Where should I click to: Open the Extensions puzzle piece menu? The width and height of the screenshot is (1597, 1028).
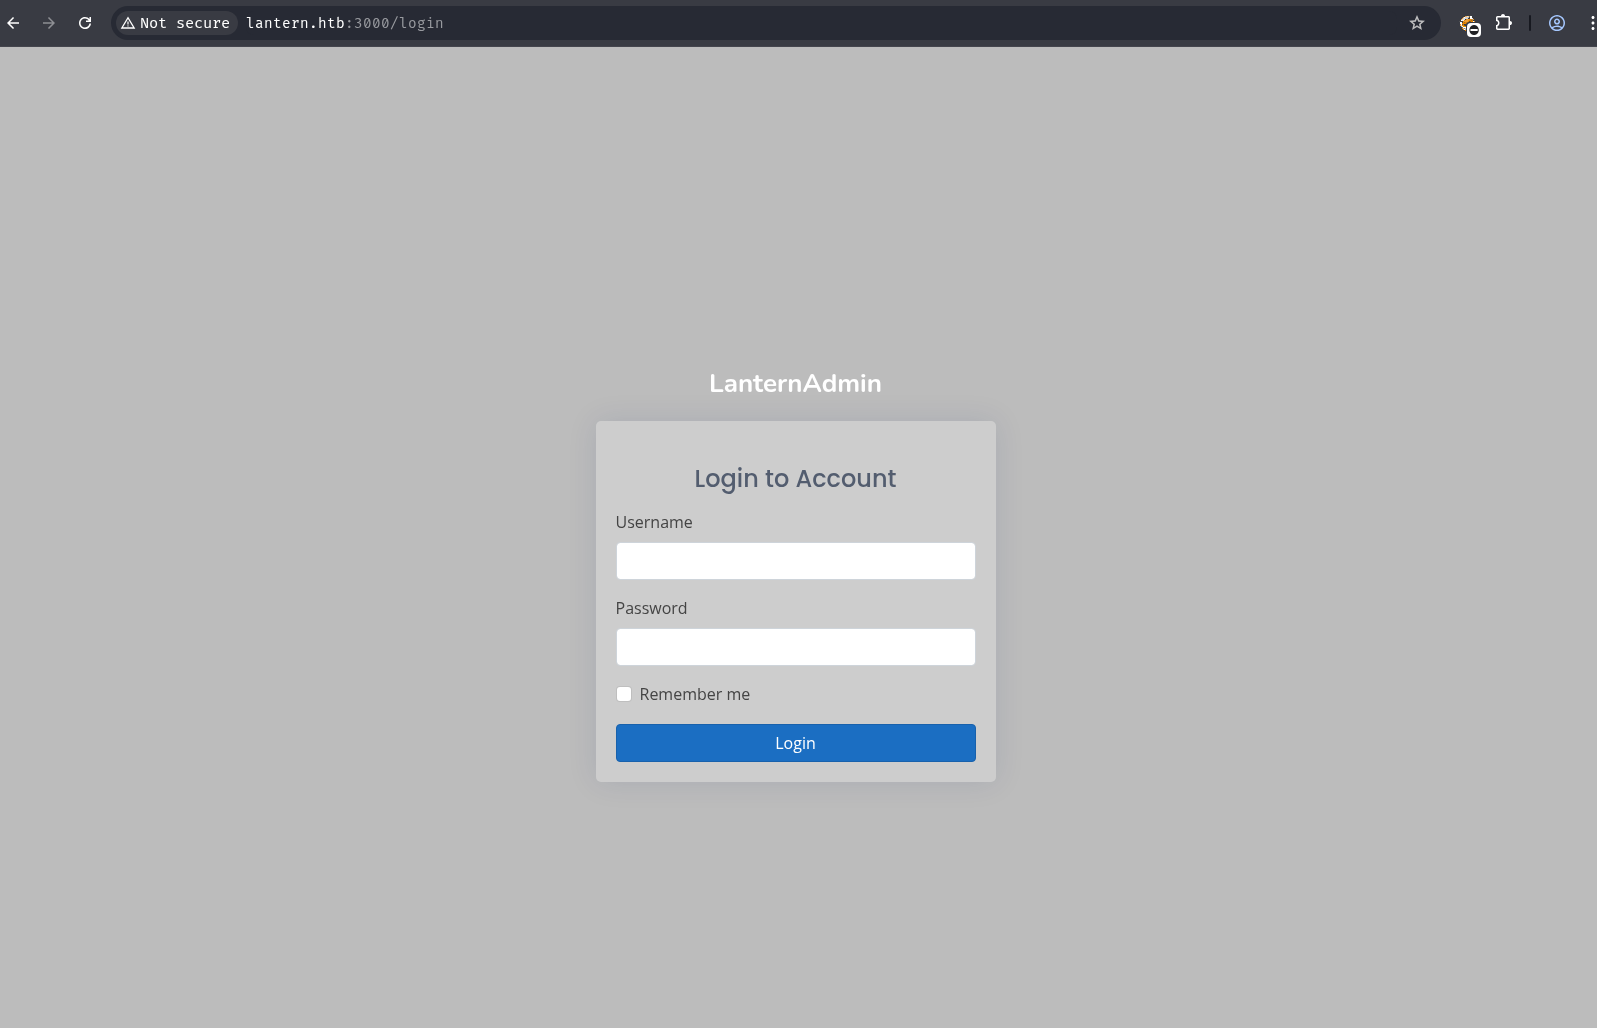pos(1503,23)
